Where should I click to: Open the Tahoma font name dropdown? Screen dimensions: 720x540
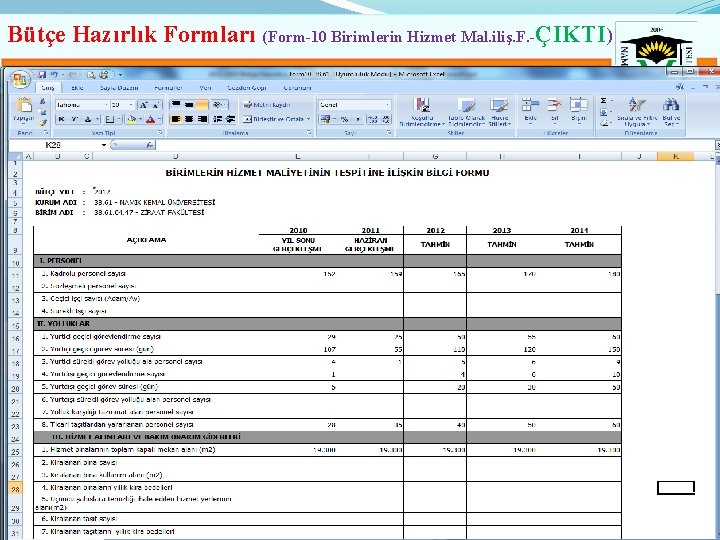(107, 105)
